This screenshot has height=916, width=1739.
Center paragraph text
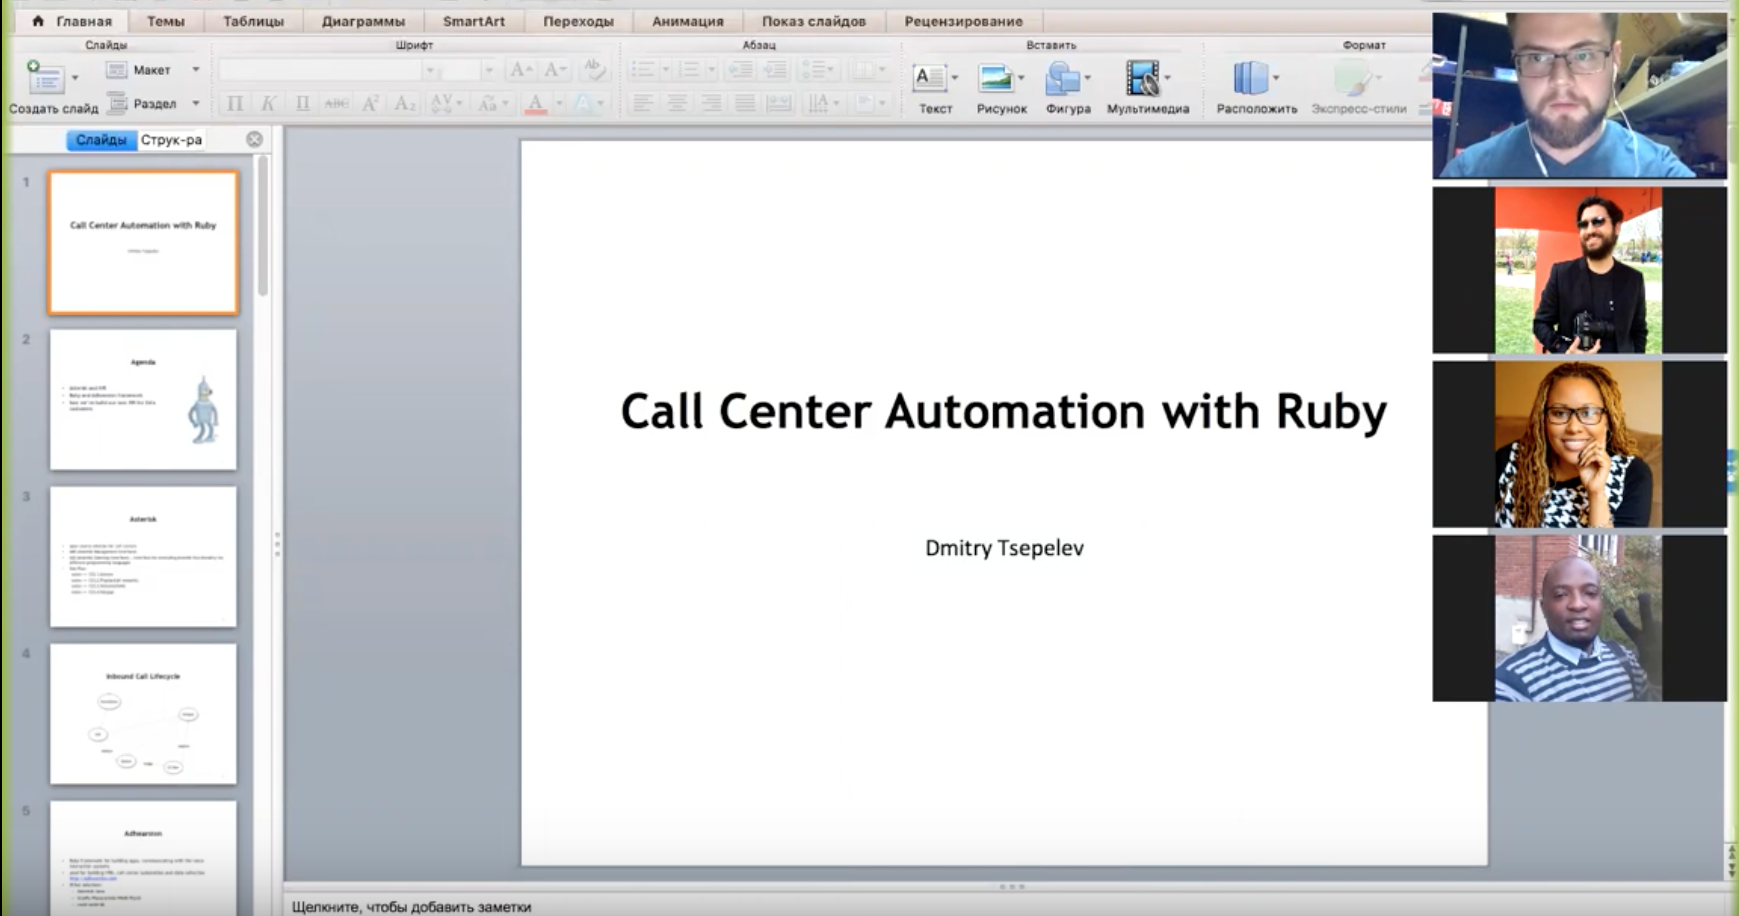[x=677, y=103]
